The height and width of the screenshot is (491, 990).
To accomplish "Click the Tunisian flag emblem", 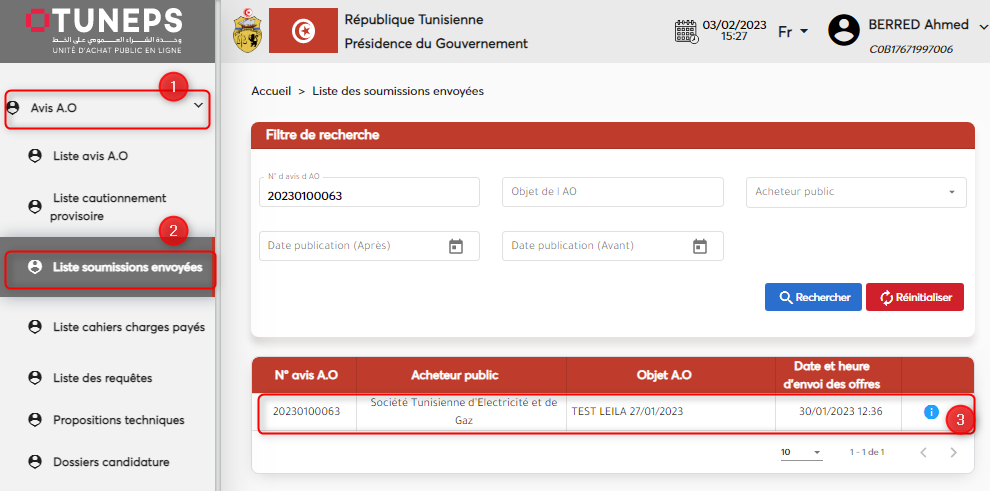I will point(301,30).
